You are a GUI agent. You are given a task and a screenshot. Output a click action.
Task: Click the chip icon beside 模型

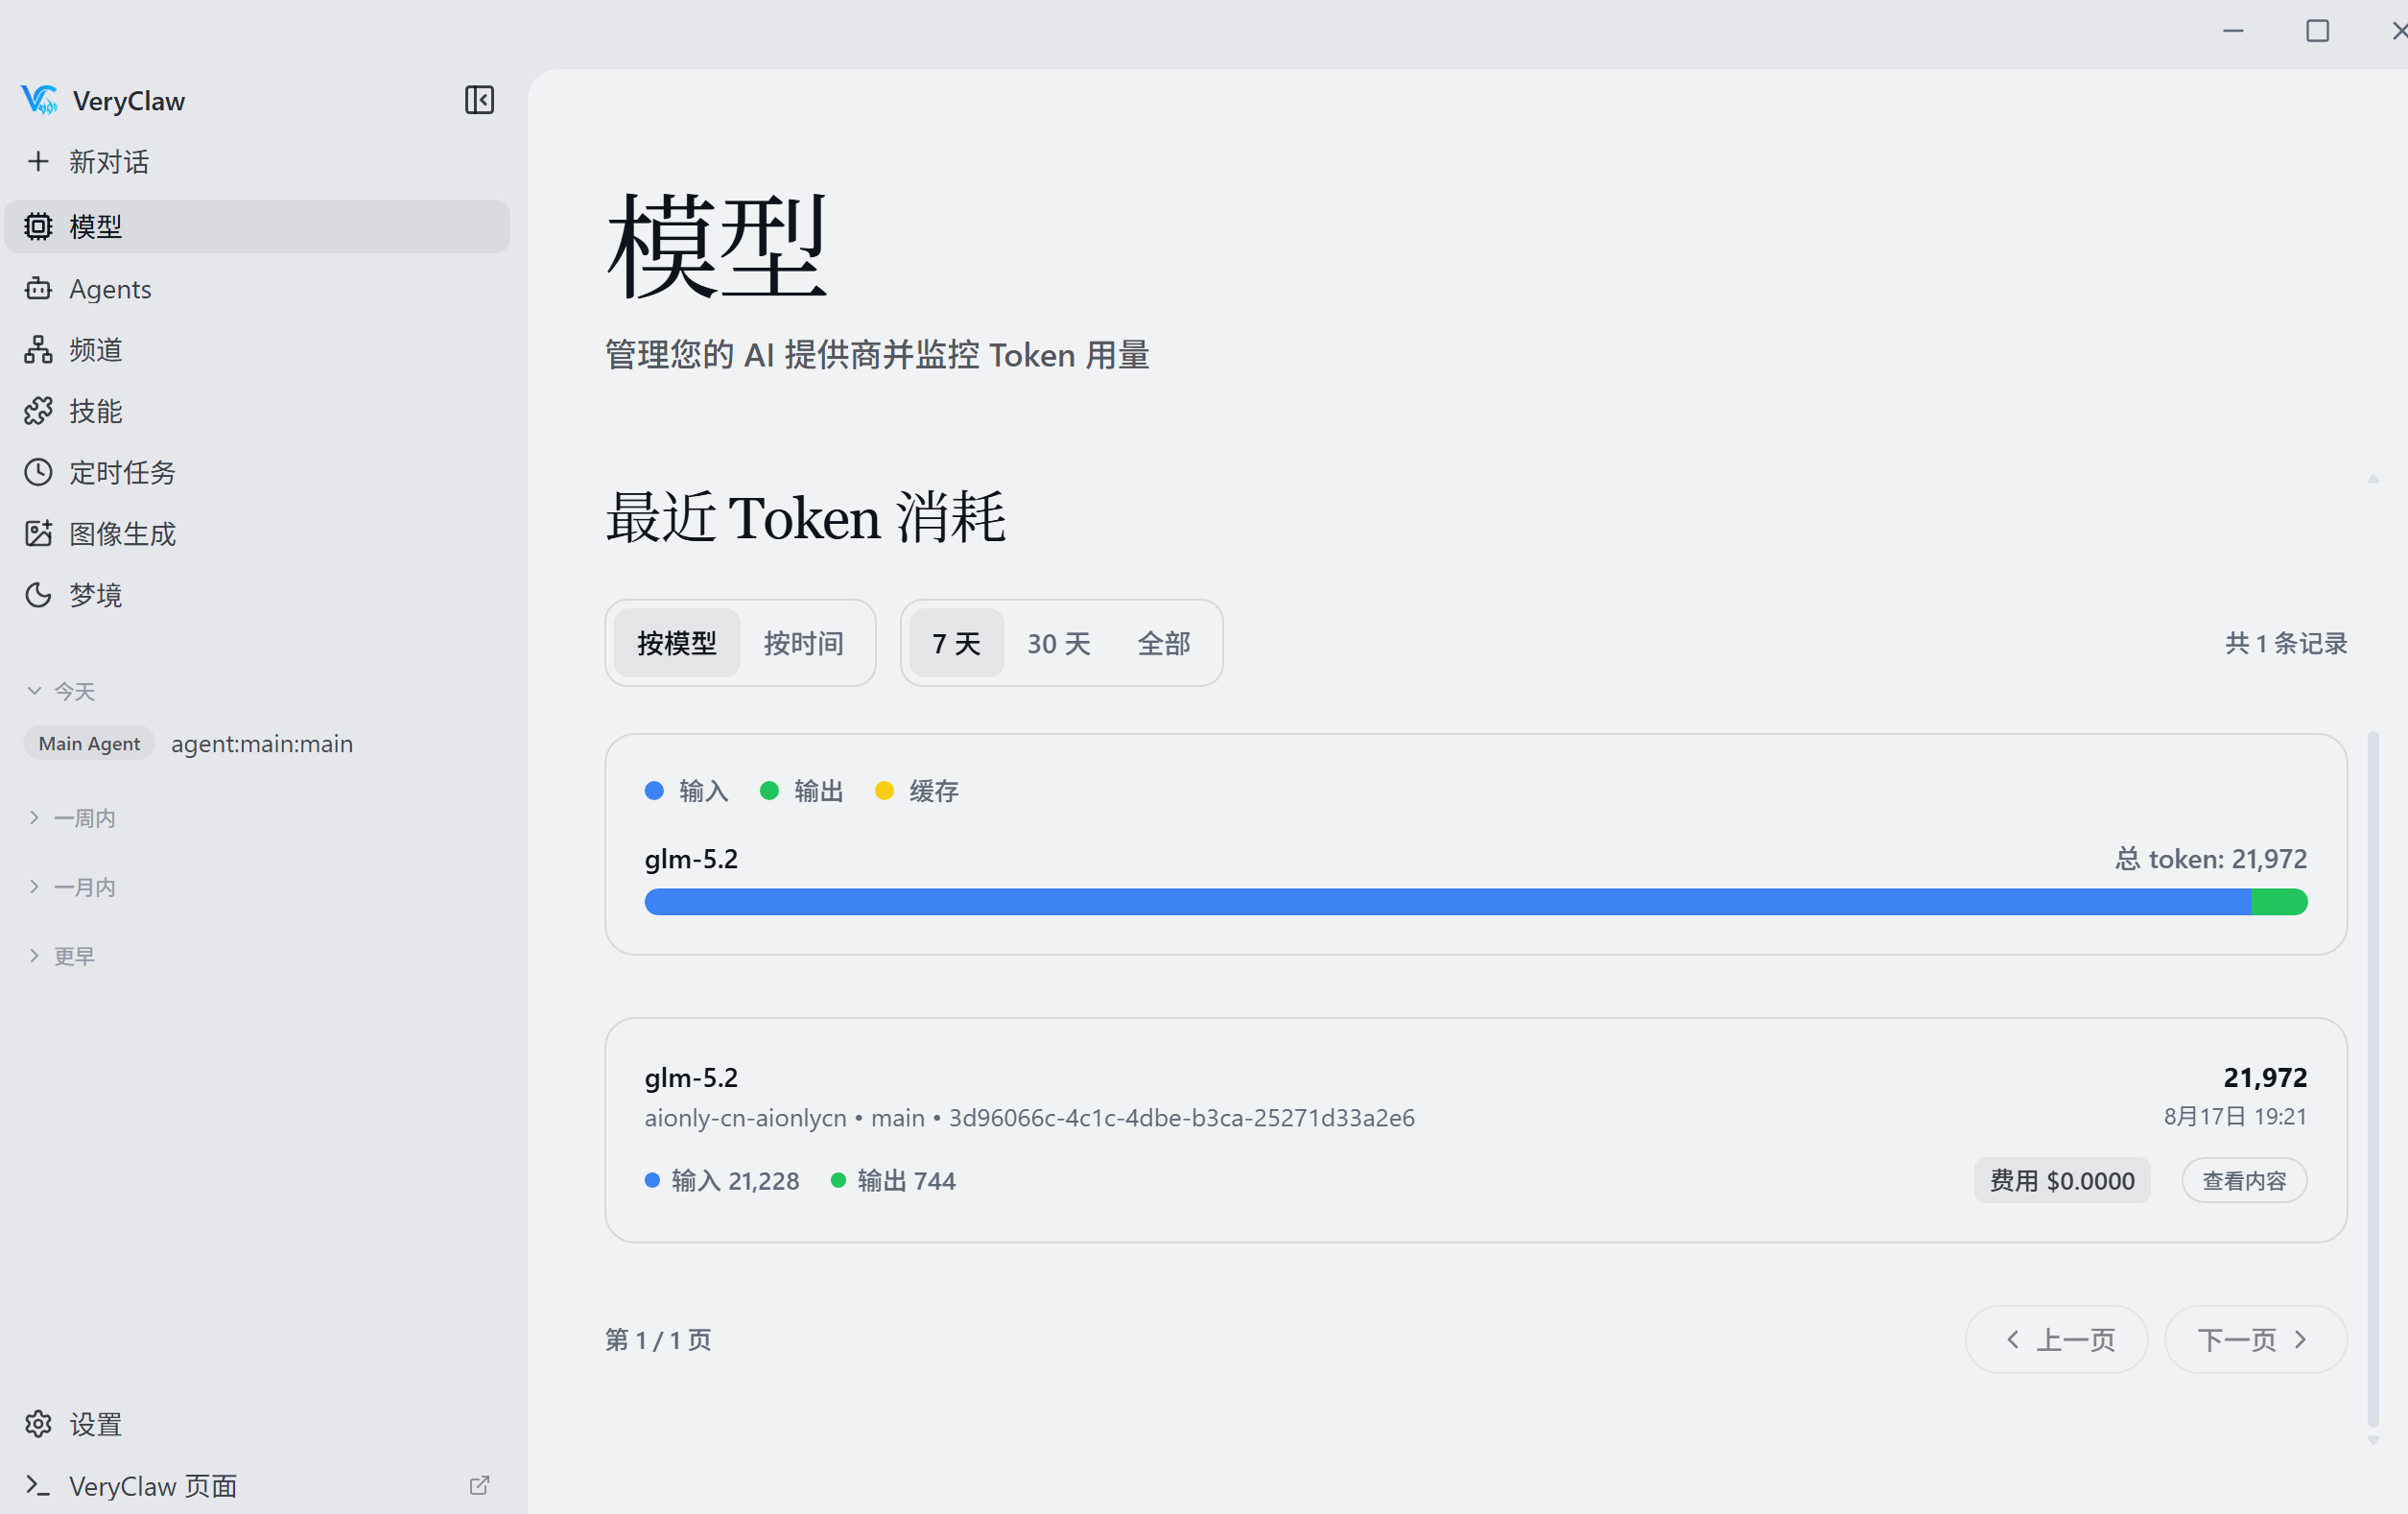(x=38, y=226)
